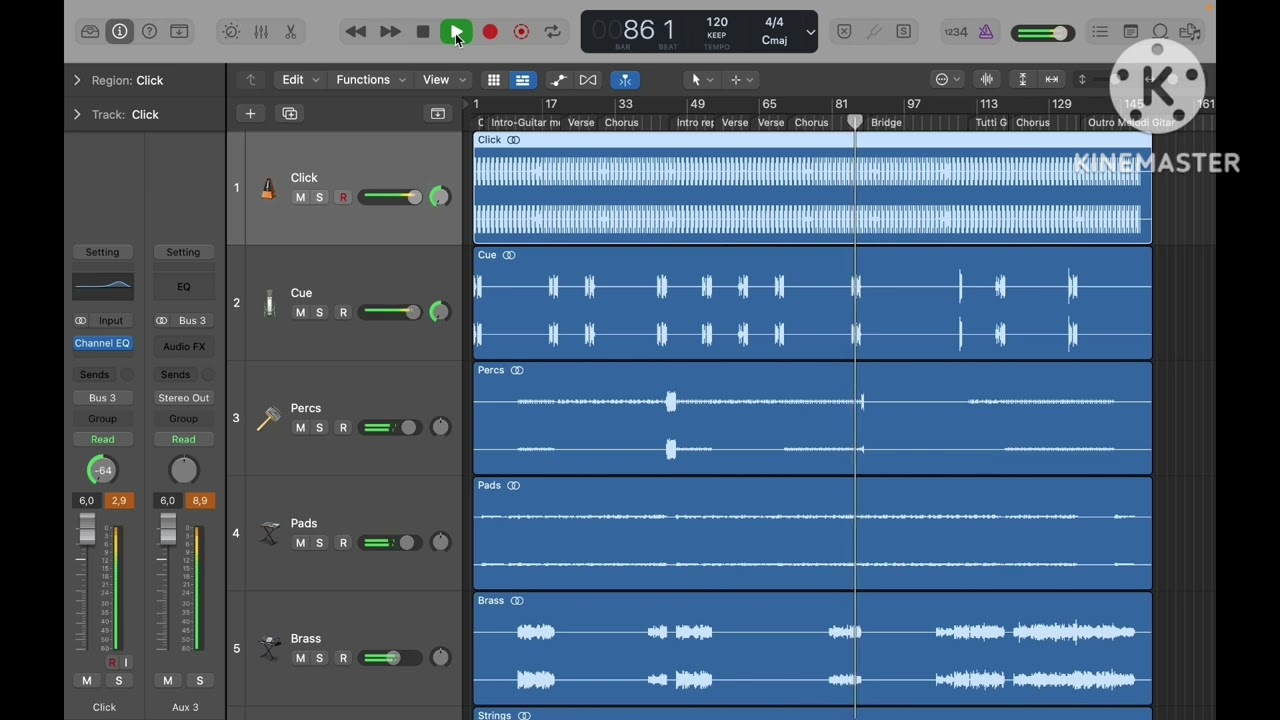Open Quick Help question mark icon
1280x720 pixels.
[x=150, y=32]
